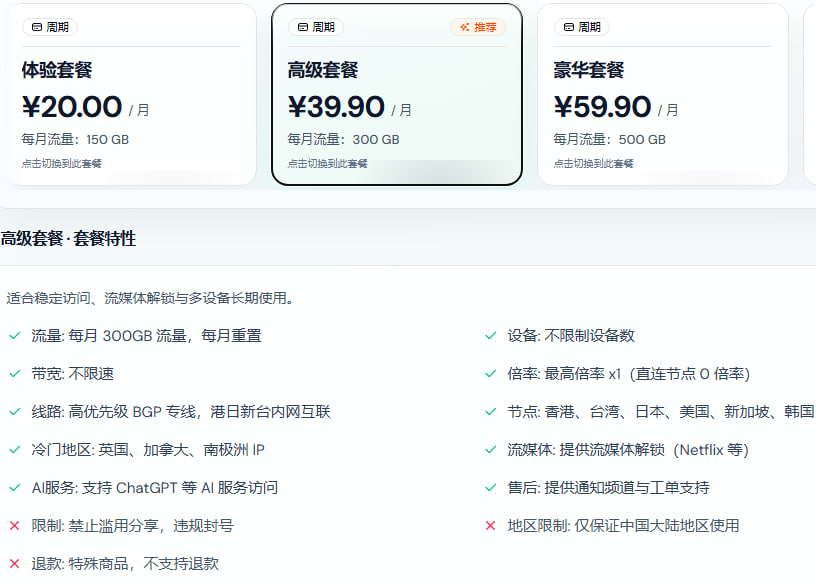This screenshot has width=816, height=581.
Task: Choose the 豪华套餐 plan card
Action: [x=662, y=95]
